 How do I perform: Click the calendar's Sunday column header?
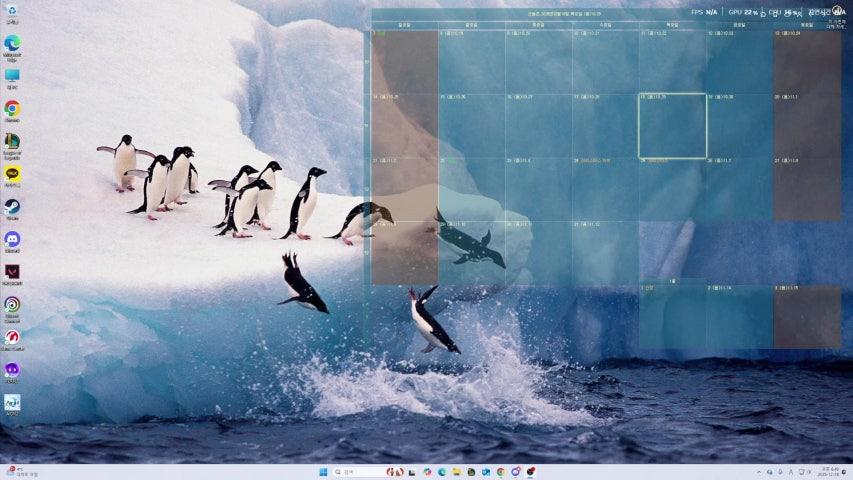(404, 24)
